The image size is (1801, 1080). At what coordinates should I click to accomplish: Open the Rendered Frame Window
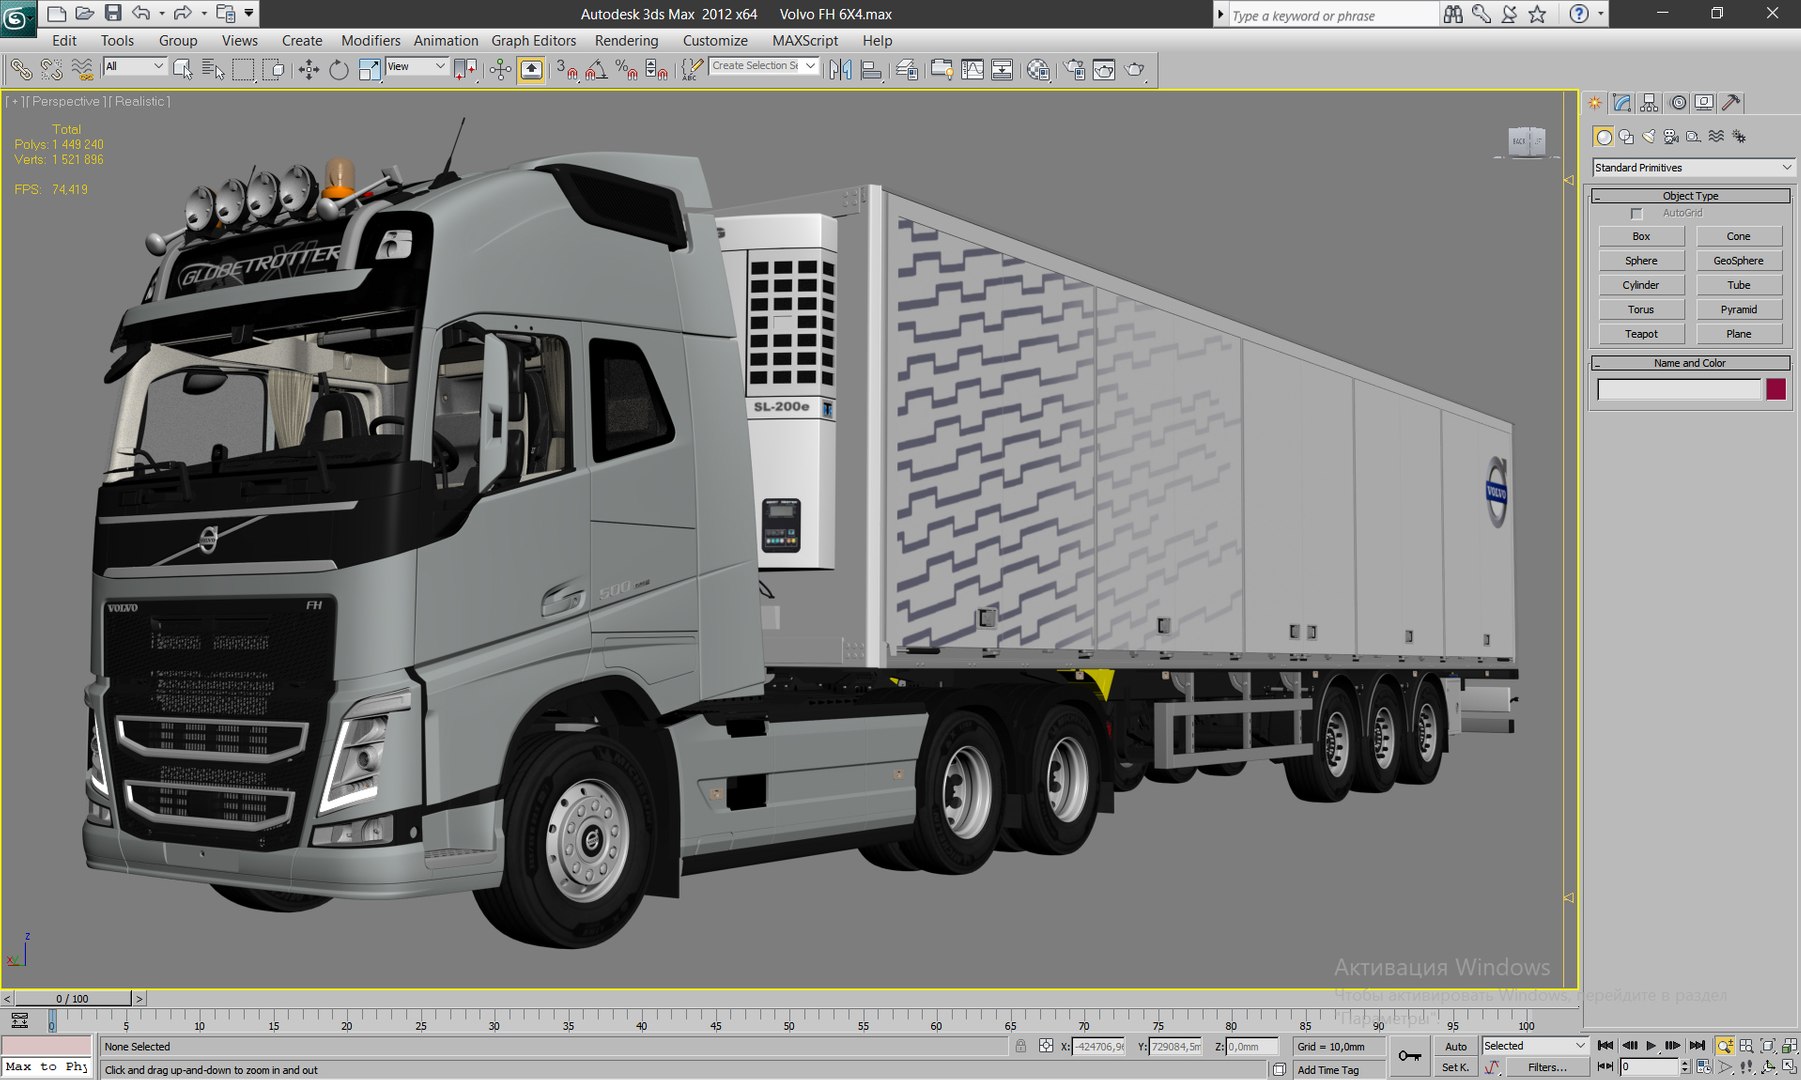coord(1104,69)
